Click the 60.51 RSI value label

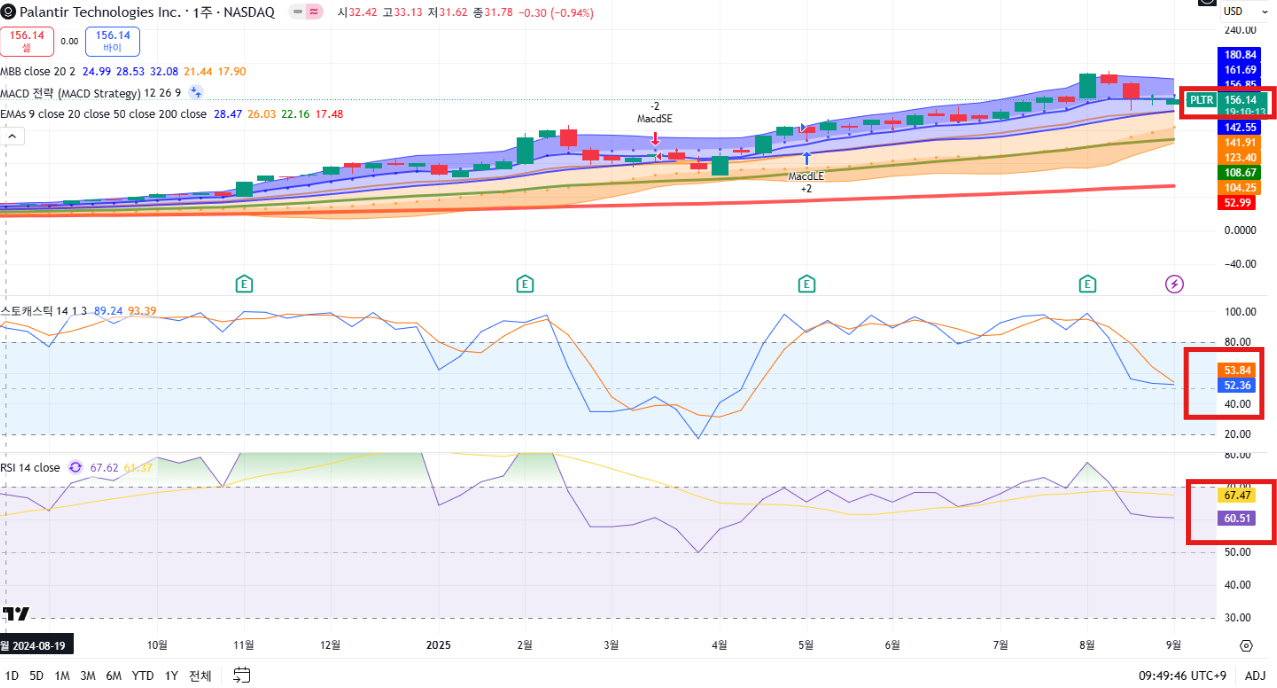click(x=1238, y=518)
